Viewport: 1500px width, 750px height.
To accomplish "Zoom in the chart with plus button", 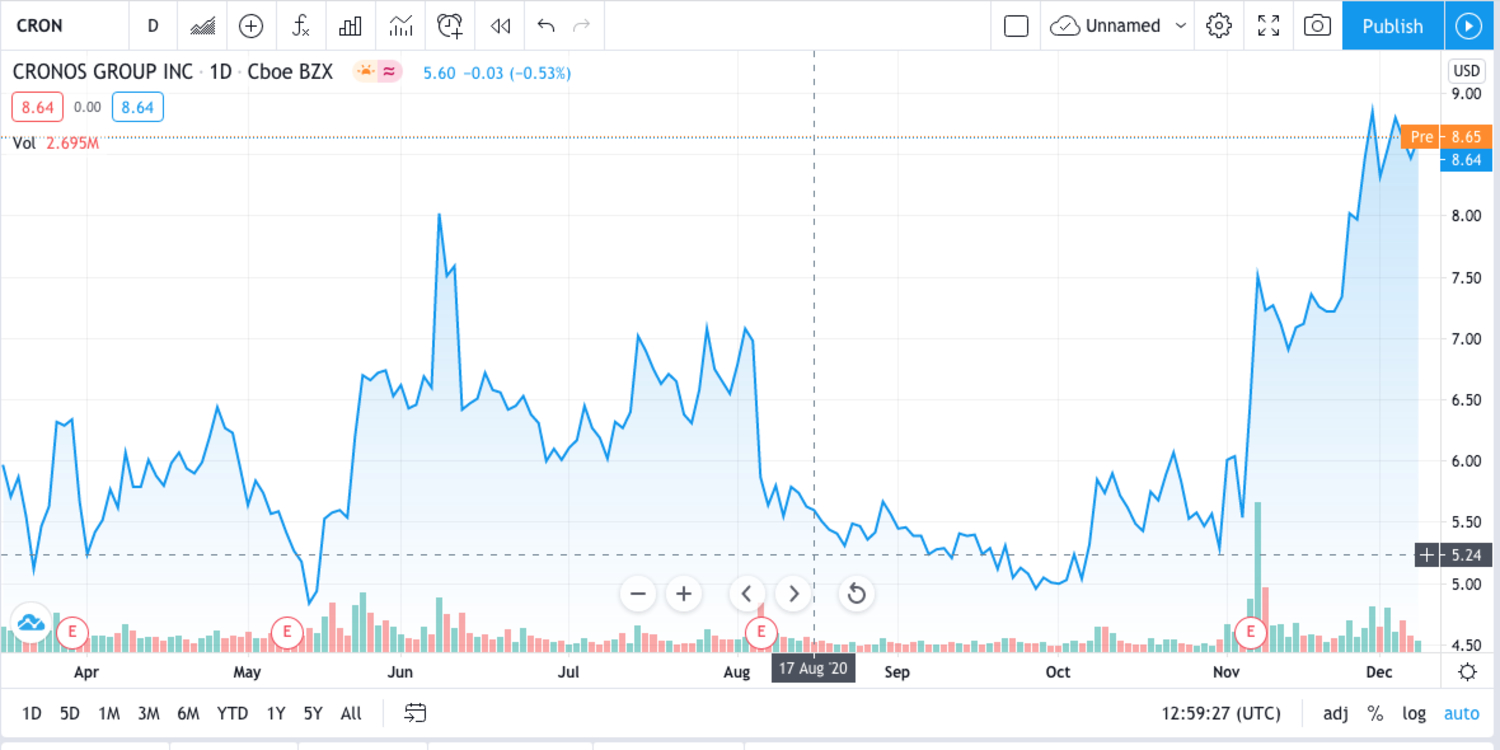I will pos(684,594).
